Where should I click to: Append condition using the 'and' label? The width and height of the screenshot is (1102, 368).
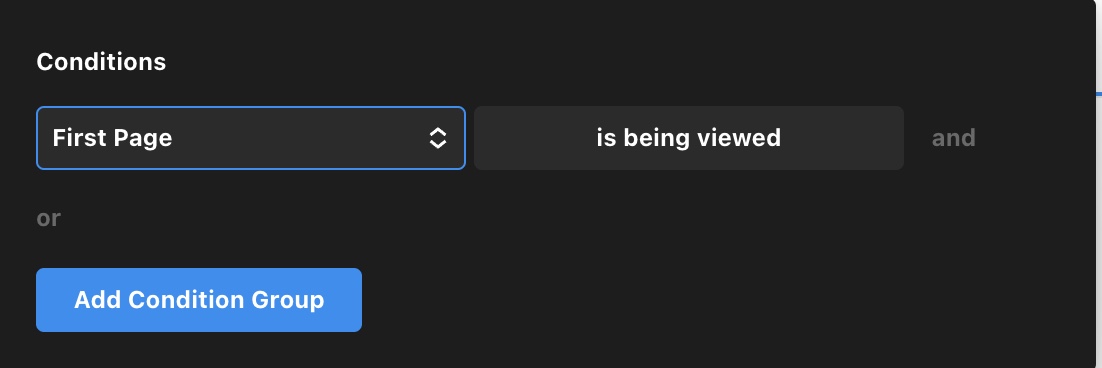tap(953, 138)
